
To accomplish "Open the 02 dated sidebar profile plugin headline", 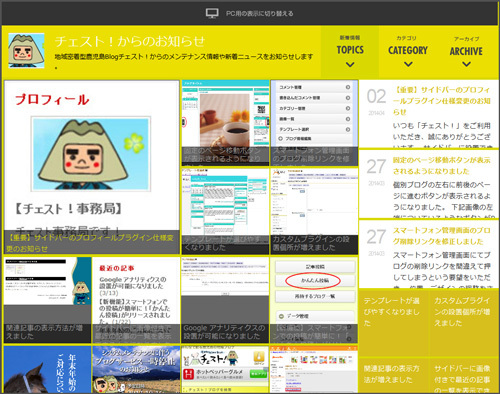I will [x=442, y=101].
